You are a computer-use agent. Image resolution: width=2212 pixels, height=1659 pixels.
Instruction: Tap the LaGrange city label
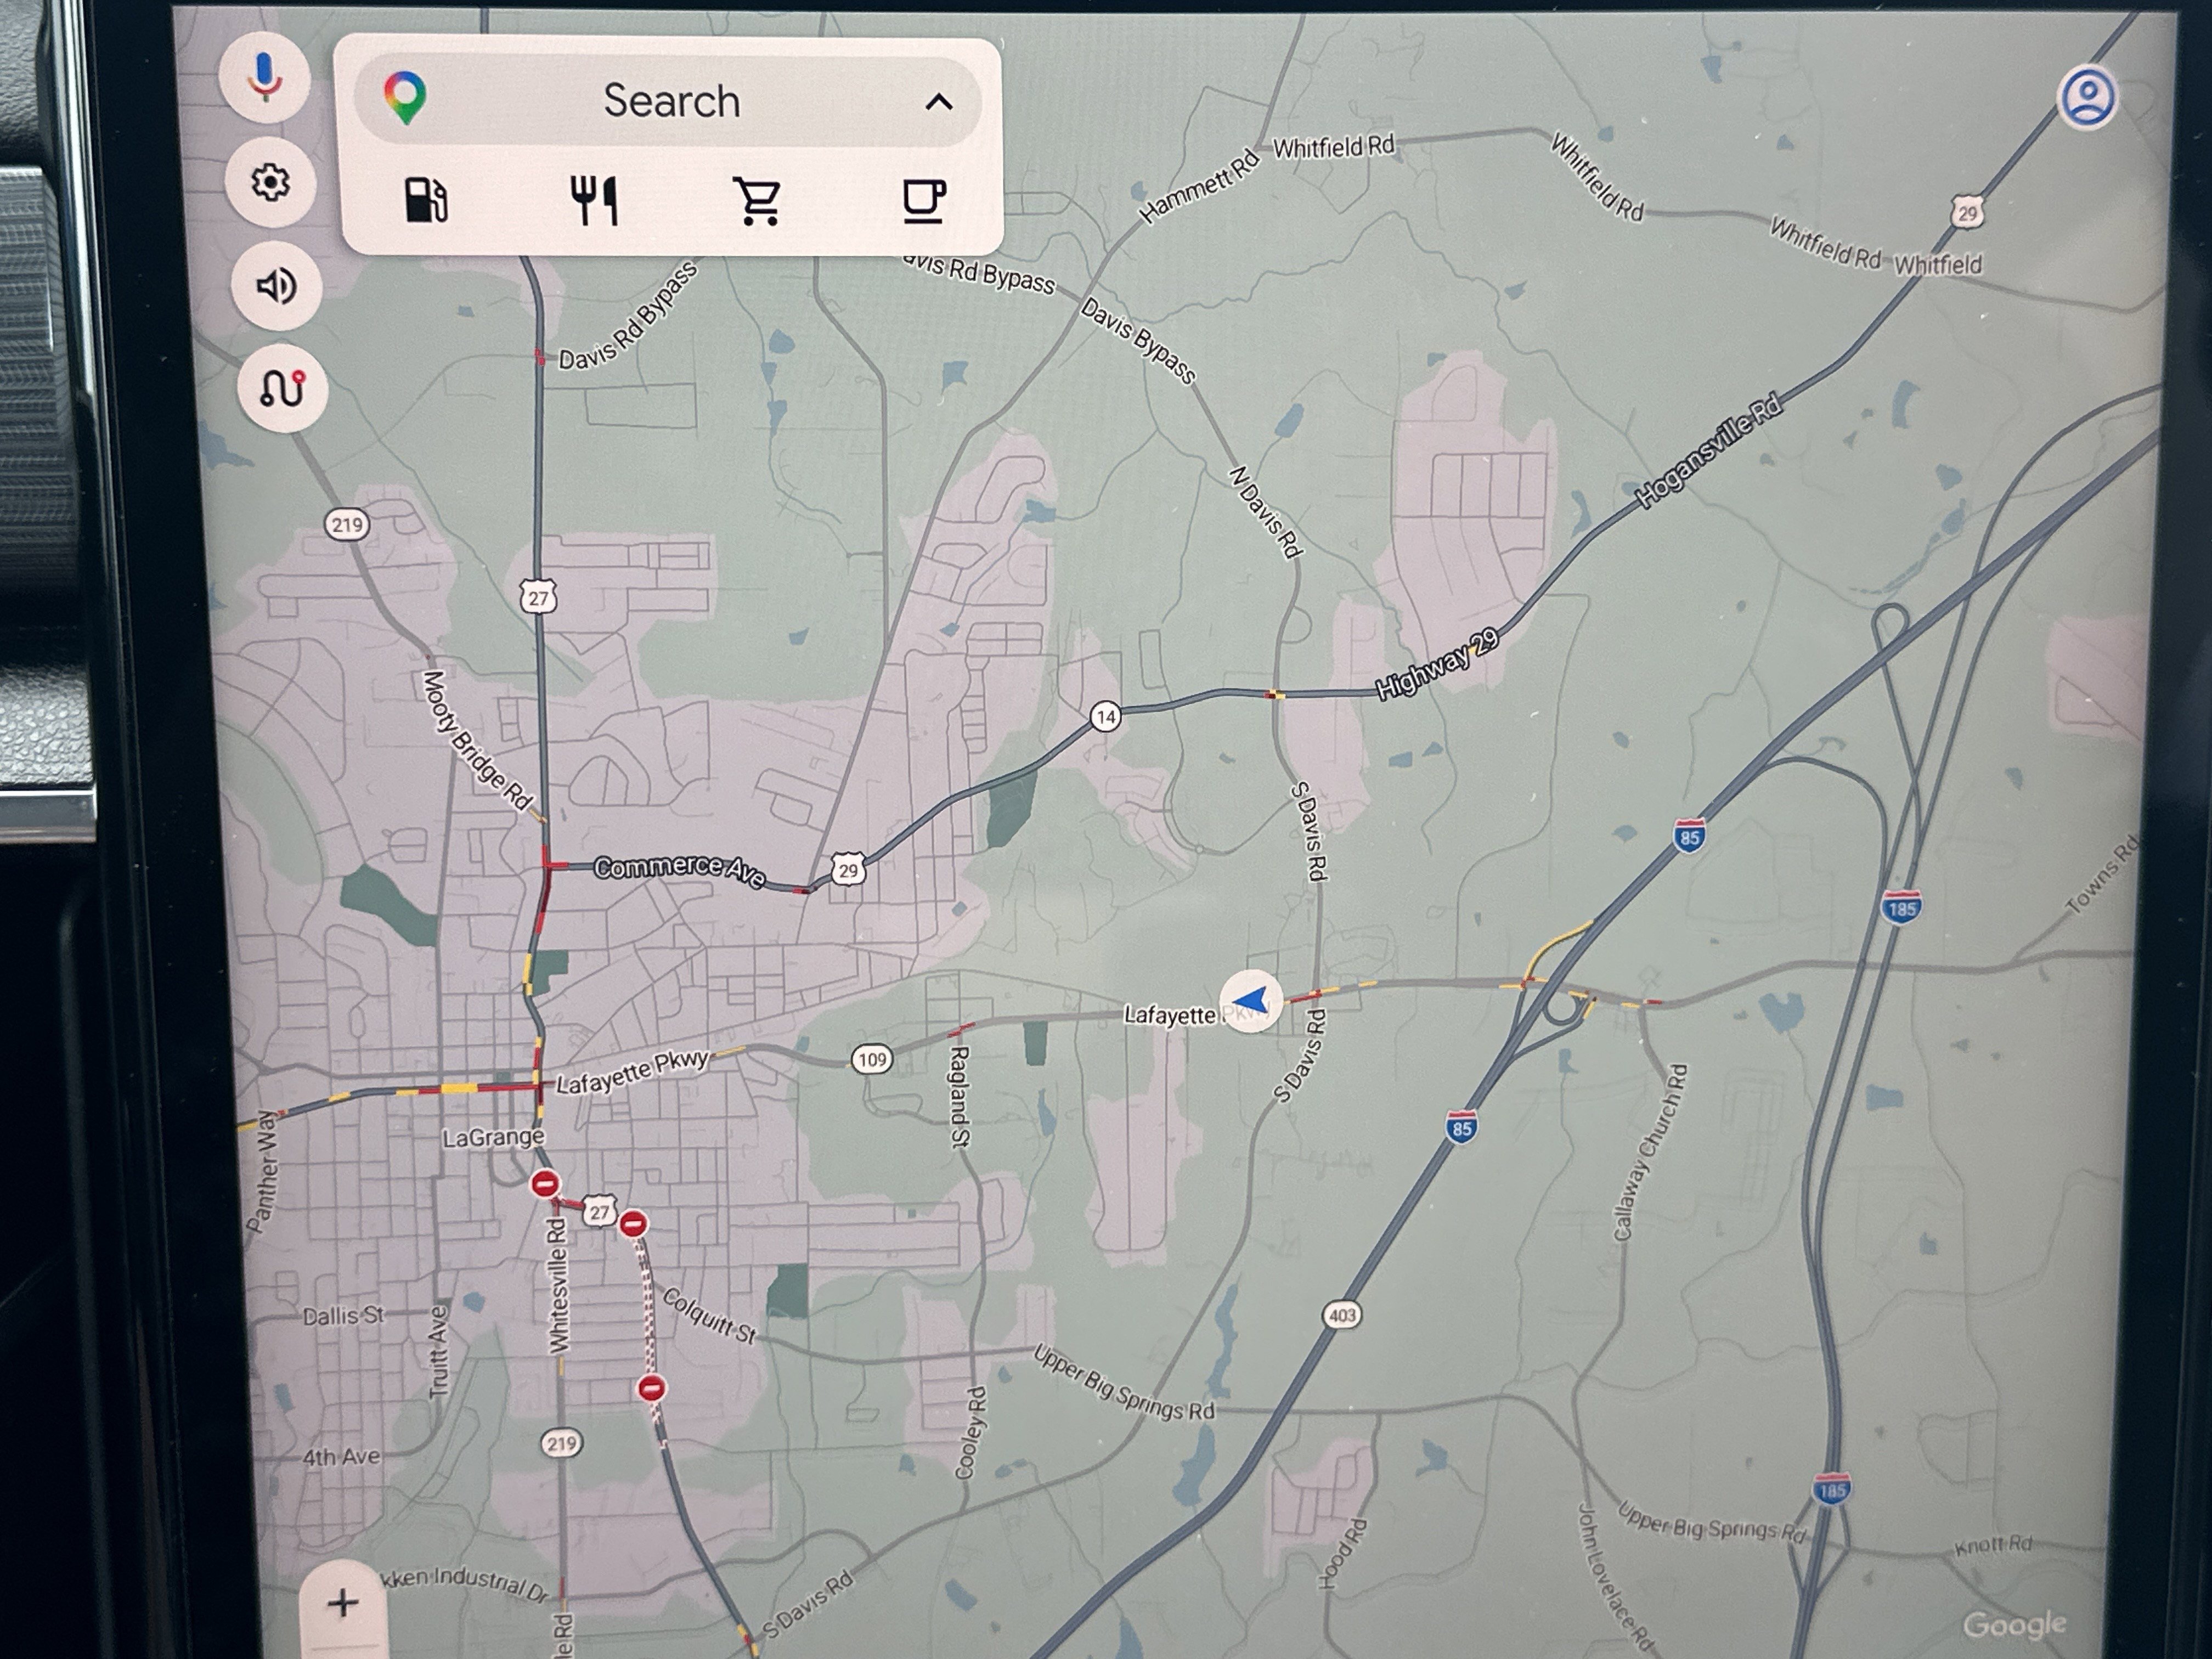493,1137
